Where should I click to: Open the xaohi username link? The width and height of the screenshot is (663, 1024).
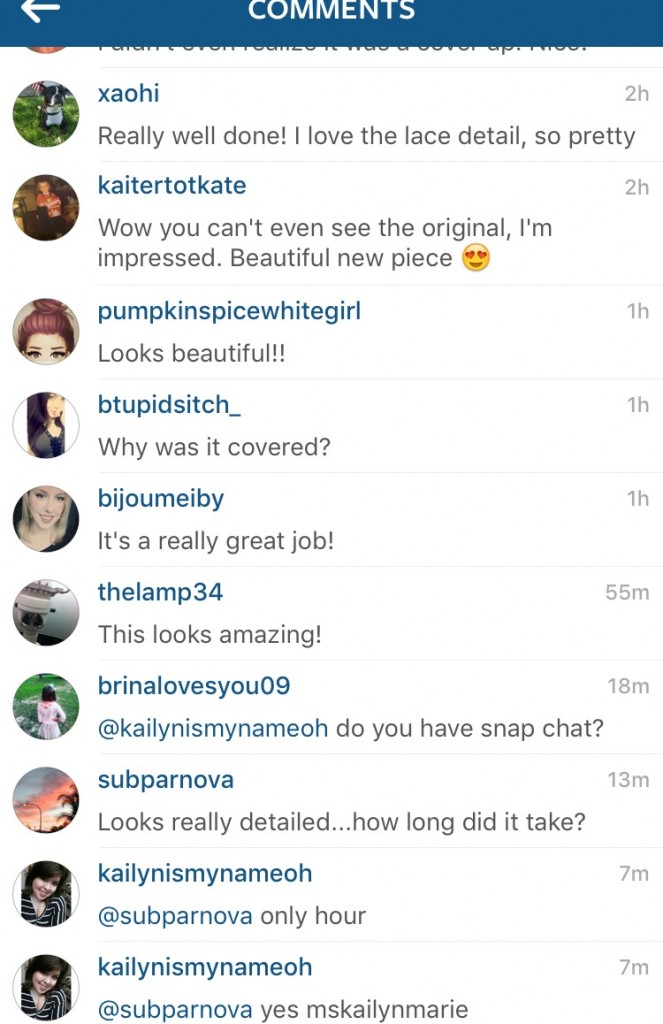(x=128, y=93)
